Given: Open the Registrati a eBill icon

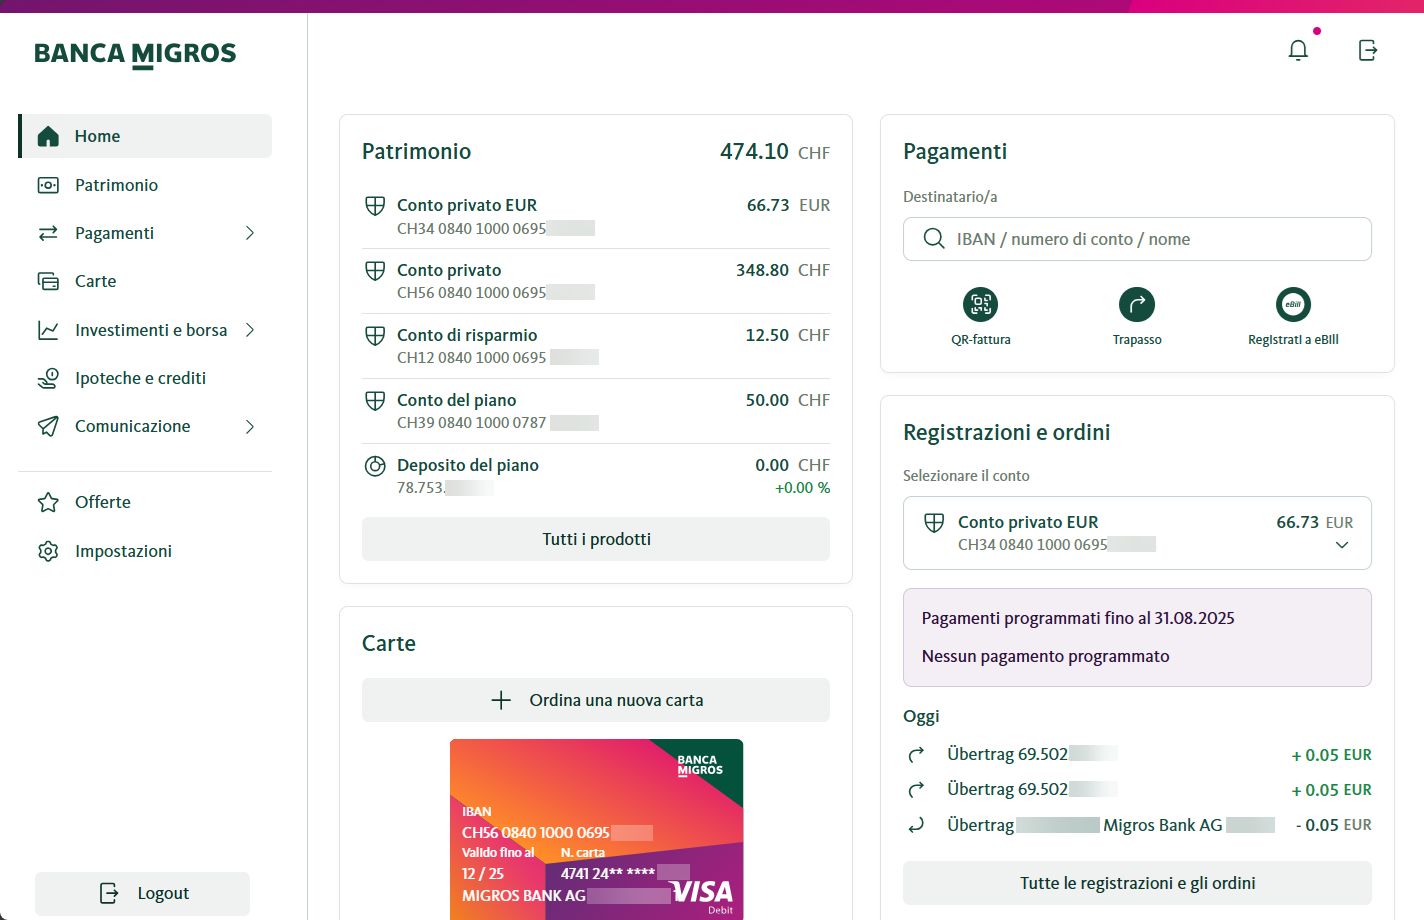Looking at the screenshot, I should click(x=1293, y=304).
